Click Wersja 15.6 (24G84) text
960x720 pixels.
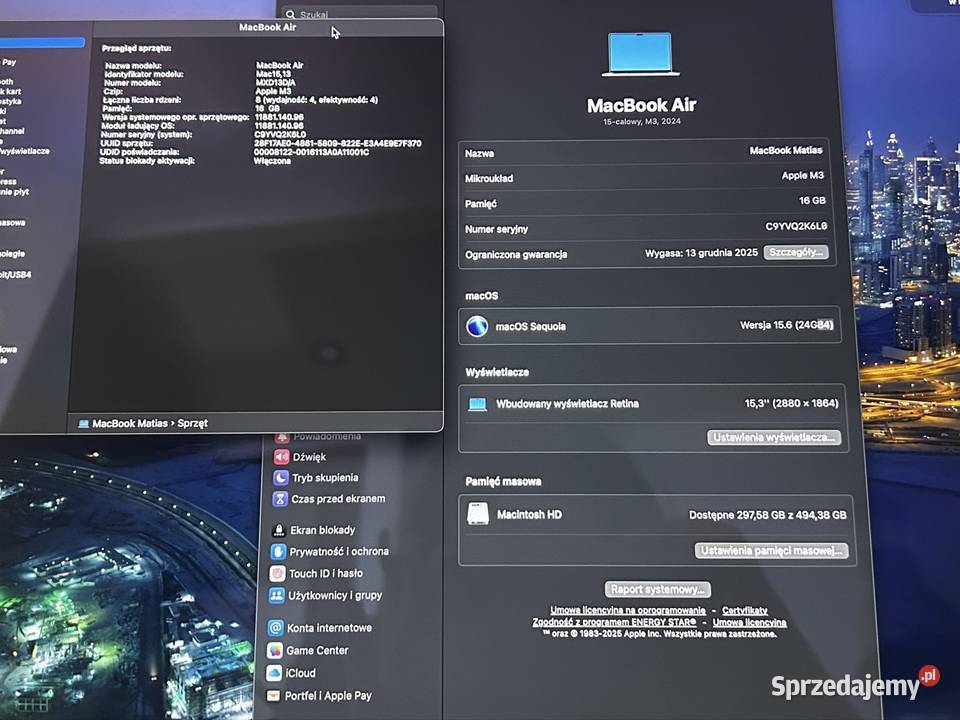[787, 324]
